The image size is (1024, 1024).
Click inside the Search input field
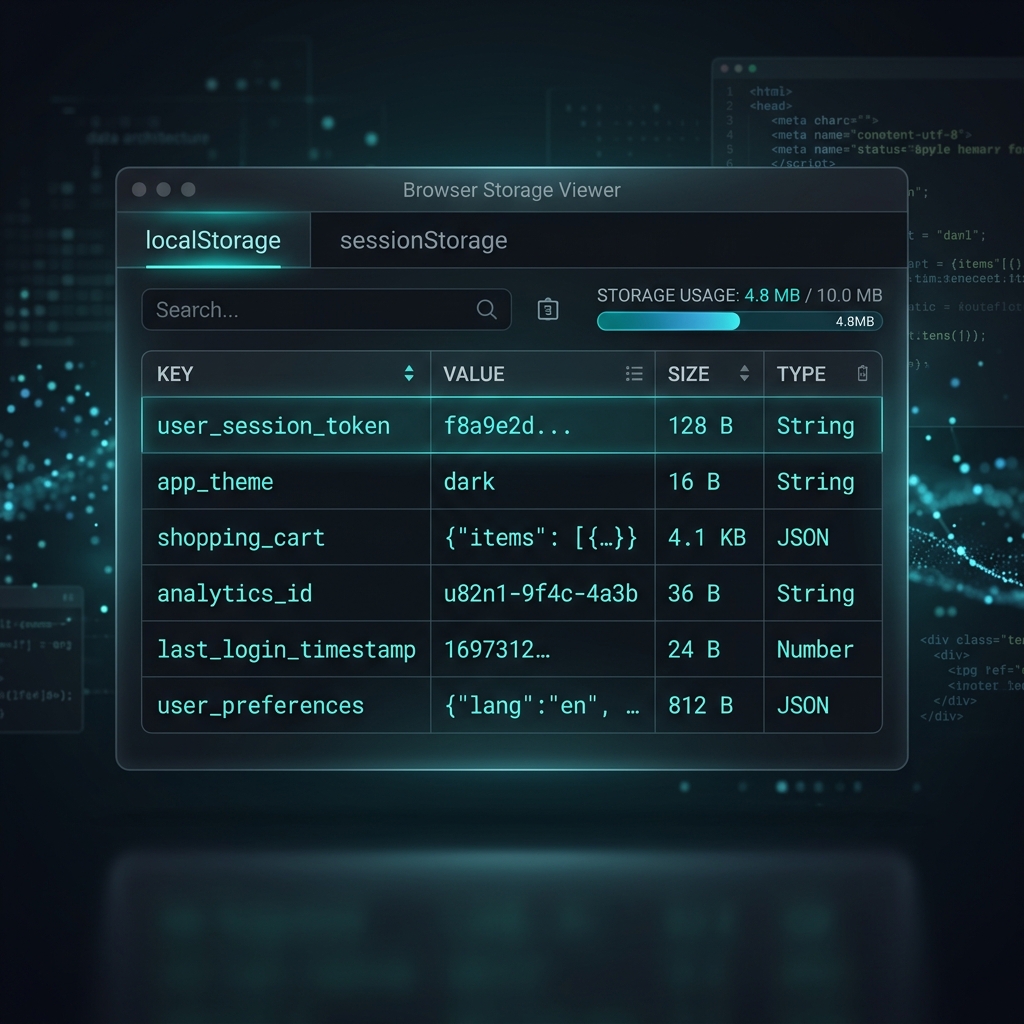300,309
